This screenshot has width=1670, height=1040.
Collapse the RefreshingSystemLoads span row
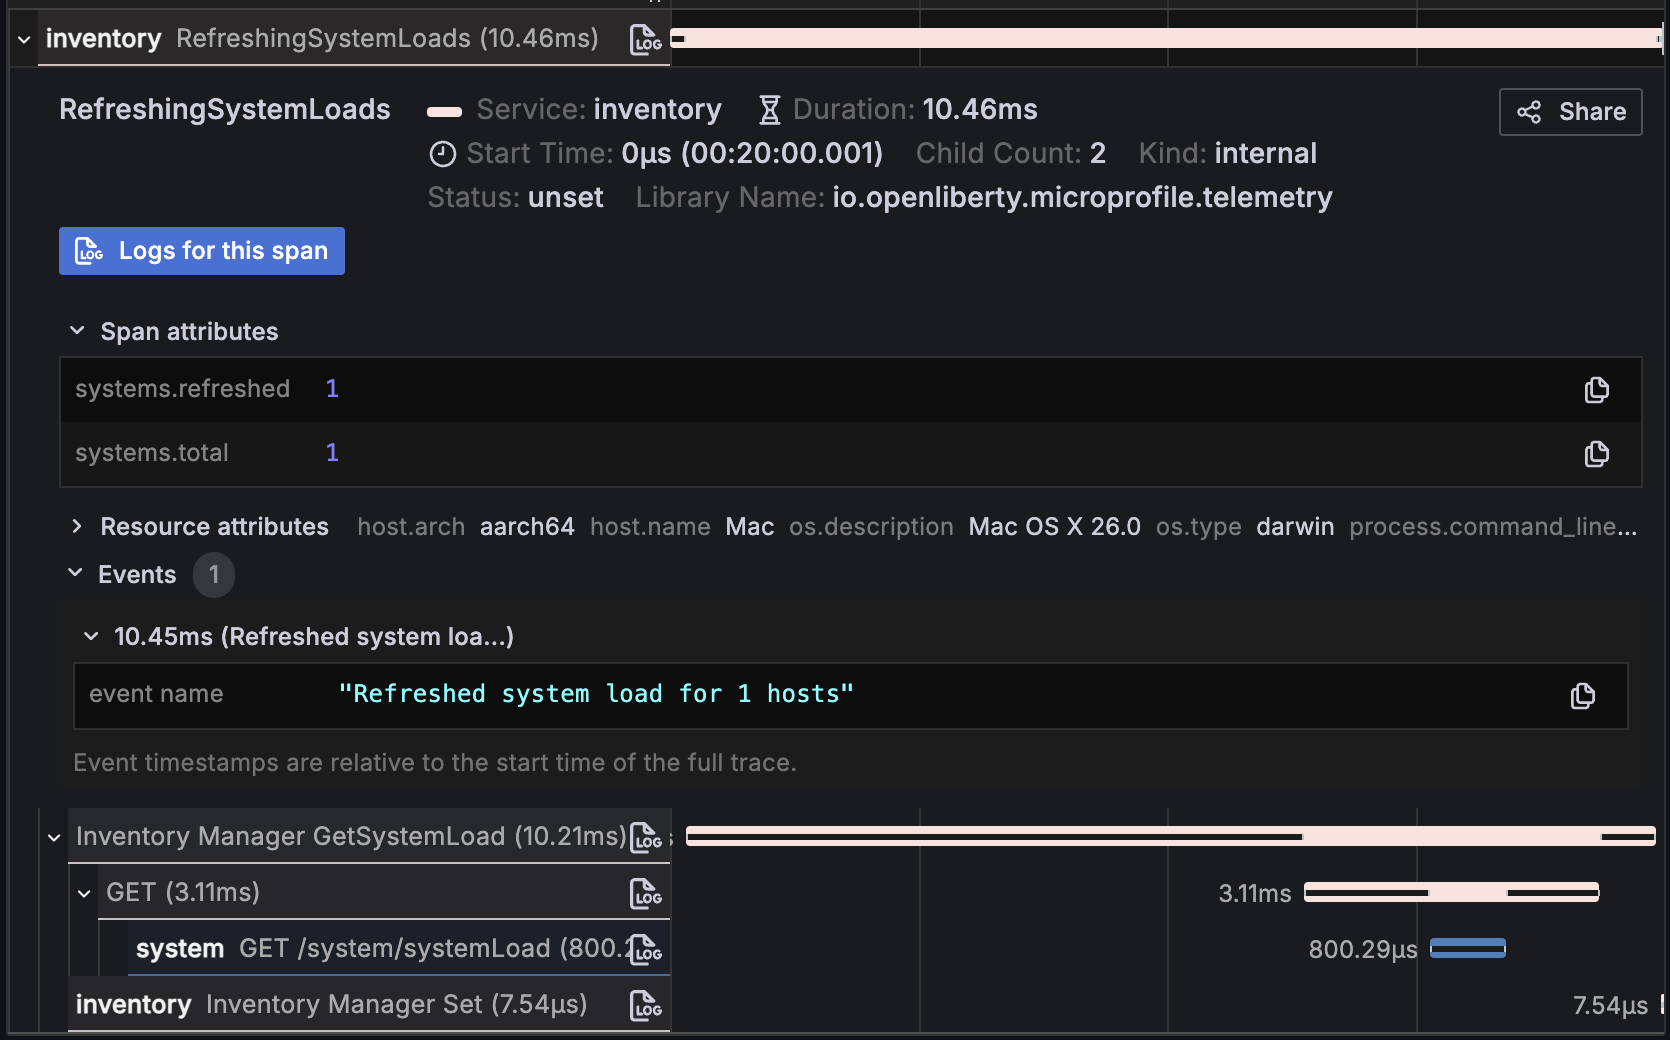(24, 40)
